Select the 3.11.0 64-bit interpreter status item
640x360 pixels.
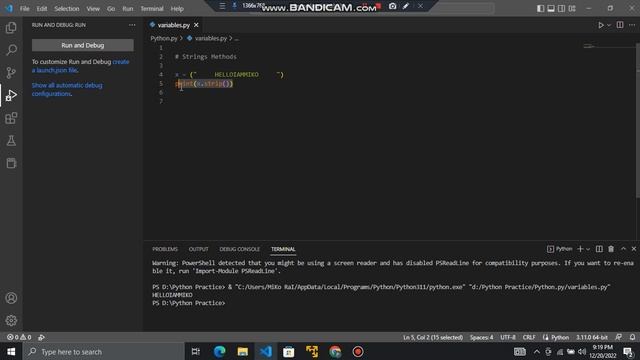(x=592, y=337)
